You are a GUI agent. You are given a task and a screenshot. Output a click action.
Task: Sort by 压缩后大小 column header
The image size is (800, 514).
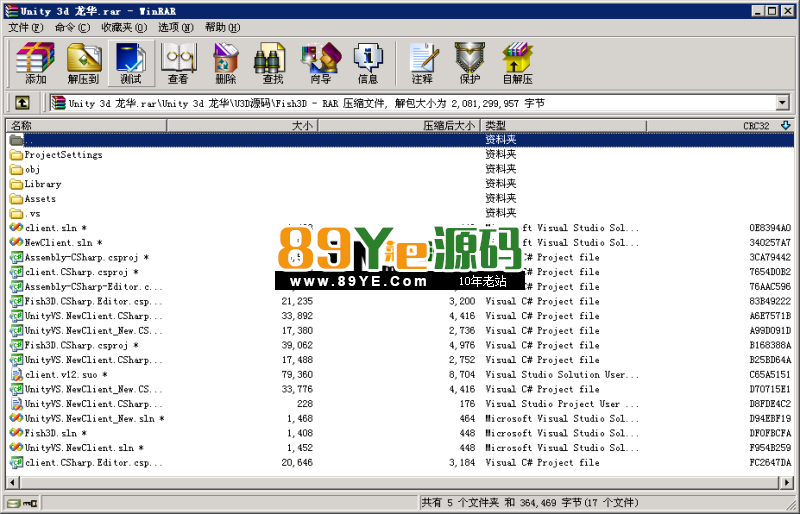point(399,126)
